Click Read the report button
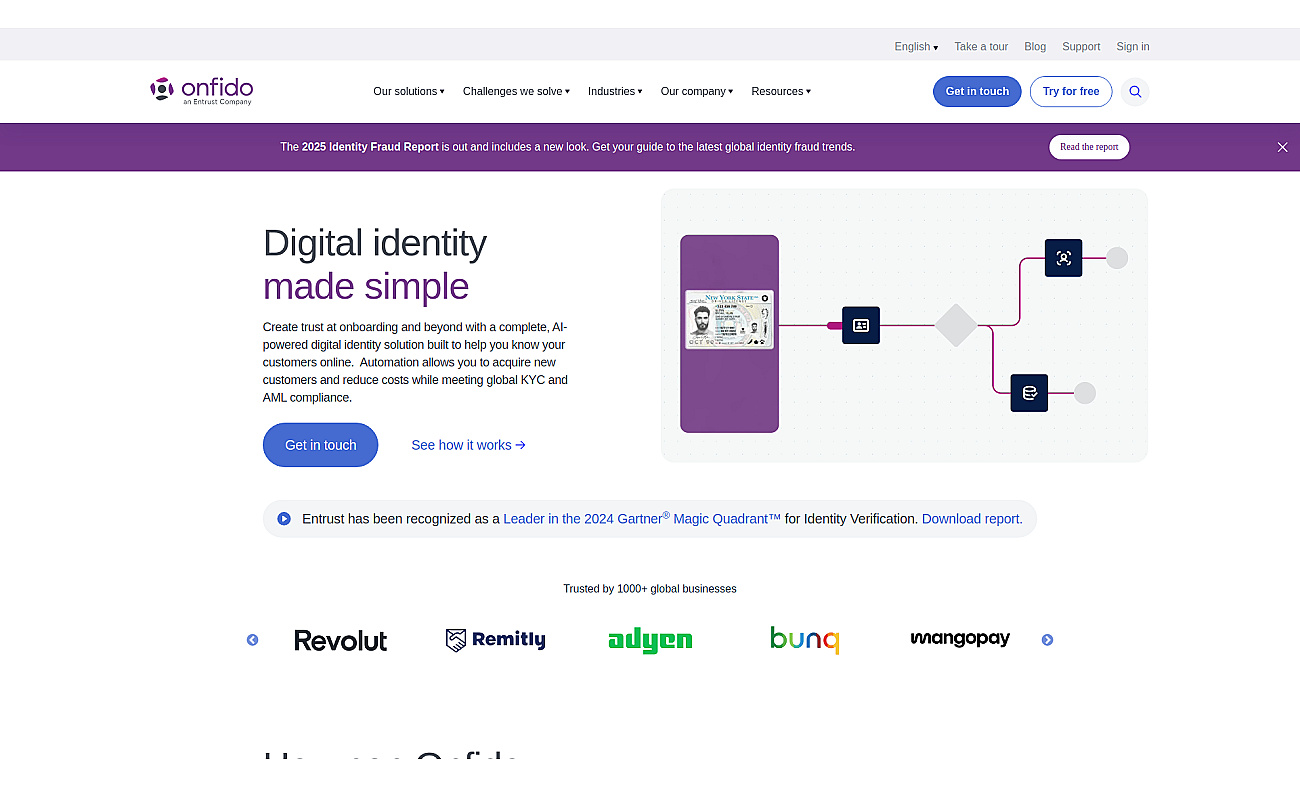Image resolution: width=1300 pixels, height=788 pixels. pyautogui.click(x=1089, y=147)
